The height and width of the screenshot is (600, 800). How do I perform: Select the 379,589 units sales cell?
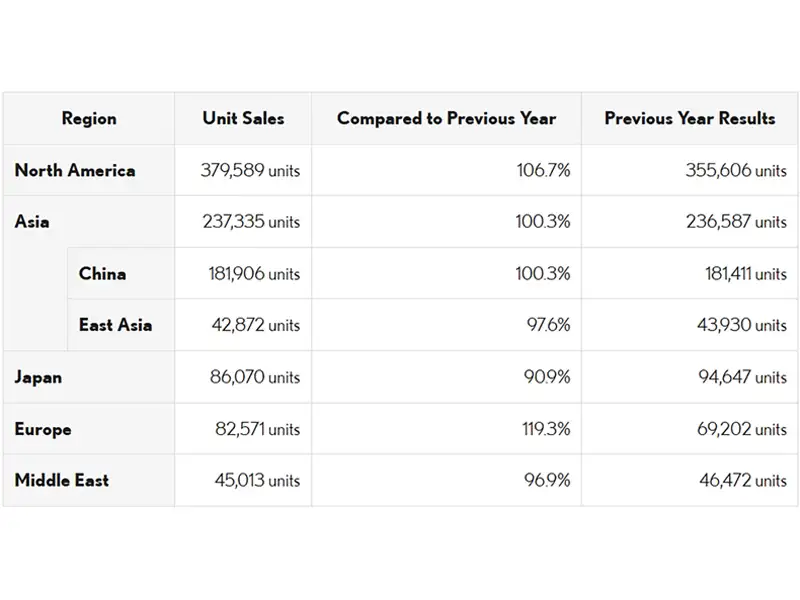[250, 170]
